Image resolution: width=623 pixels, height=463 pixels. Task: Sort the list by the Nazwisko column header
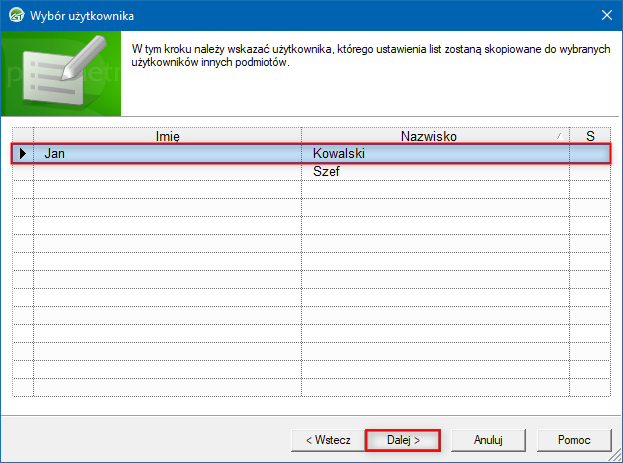click(435, 136)
